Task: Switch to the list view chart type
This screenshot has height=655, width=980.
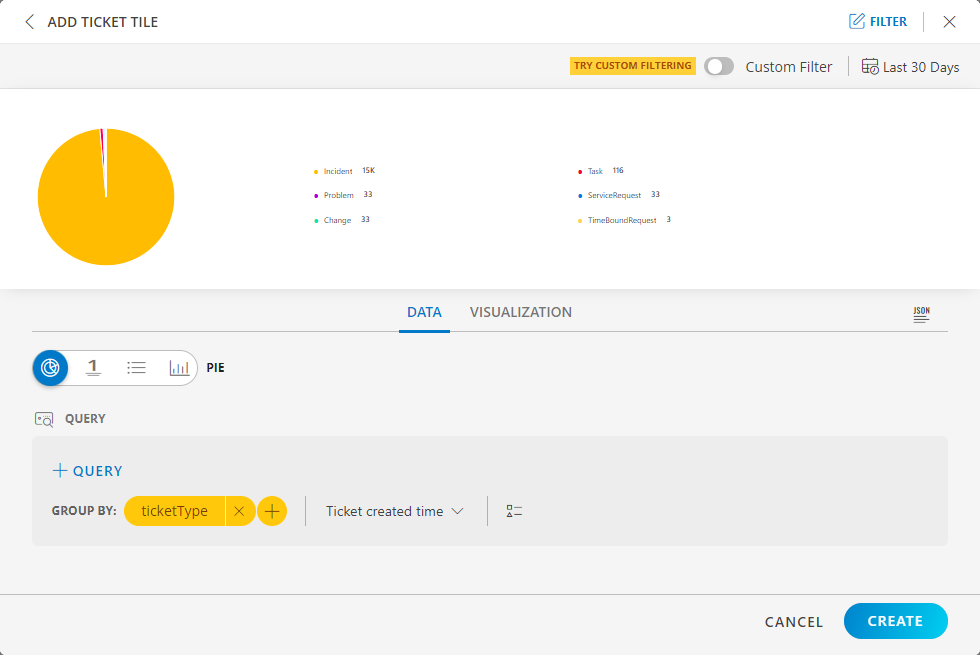Action: tap(136, 368)
